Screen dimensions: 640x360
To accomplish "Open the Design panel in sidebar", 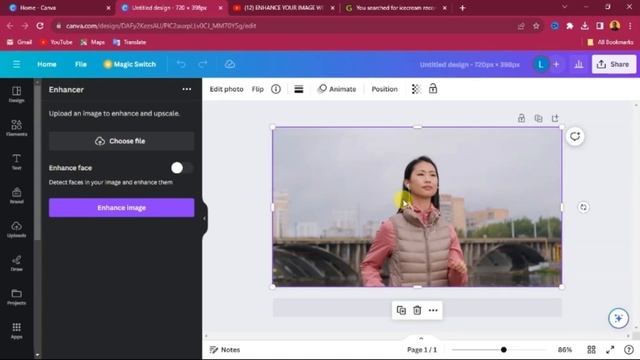I will coord(16,94).
